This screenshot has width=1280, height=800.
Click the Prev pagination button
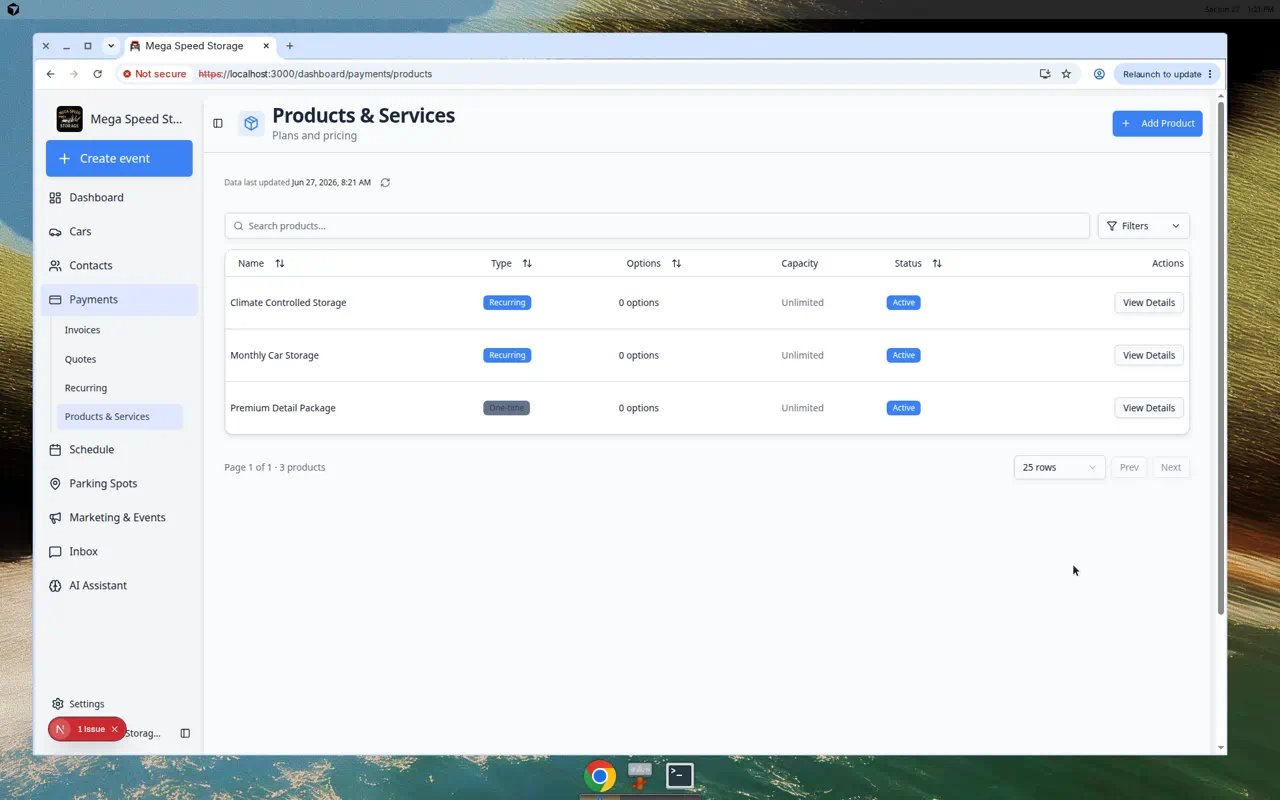(1129, 467)
